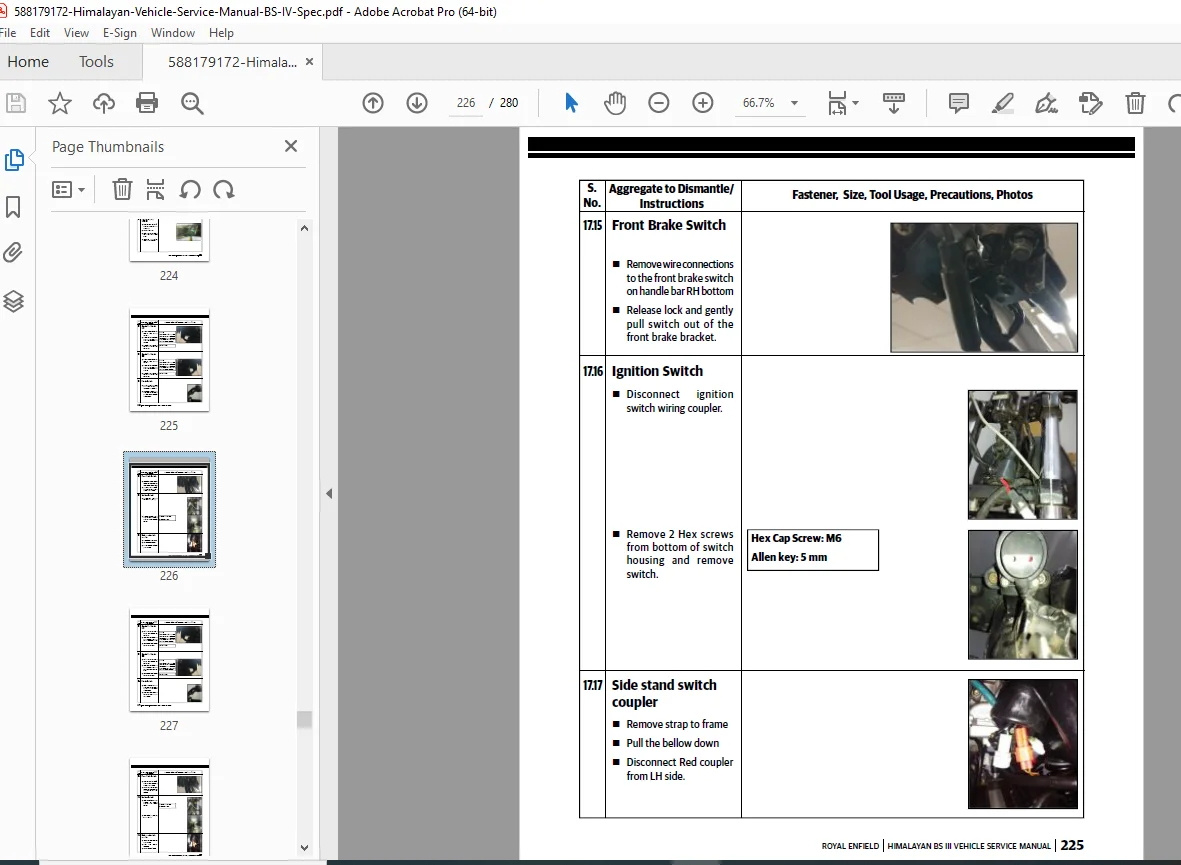The height and width of the screenshot is (865, 1181).
Task: Bookmark the file with the star icon
Action: click(x=60, y=103)
